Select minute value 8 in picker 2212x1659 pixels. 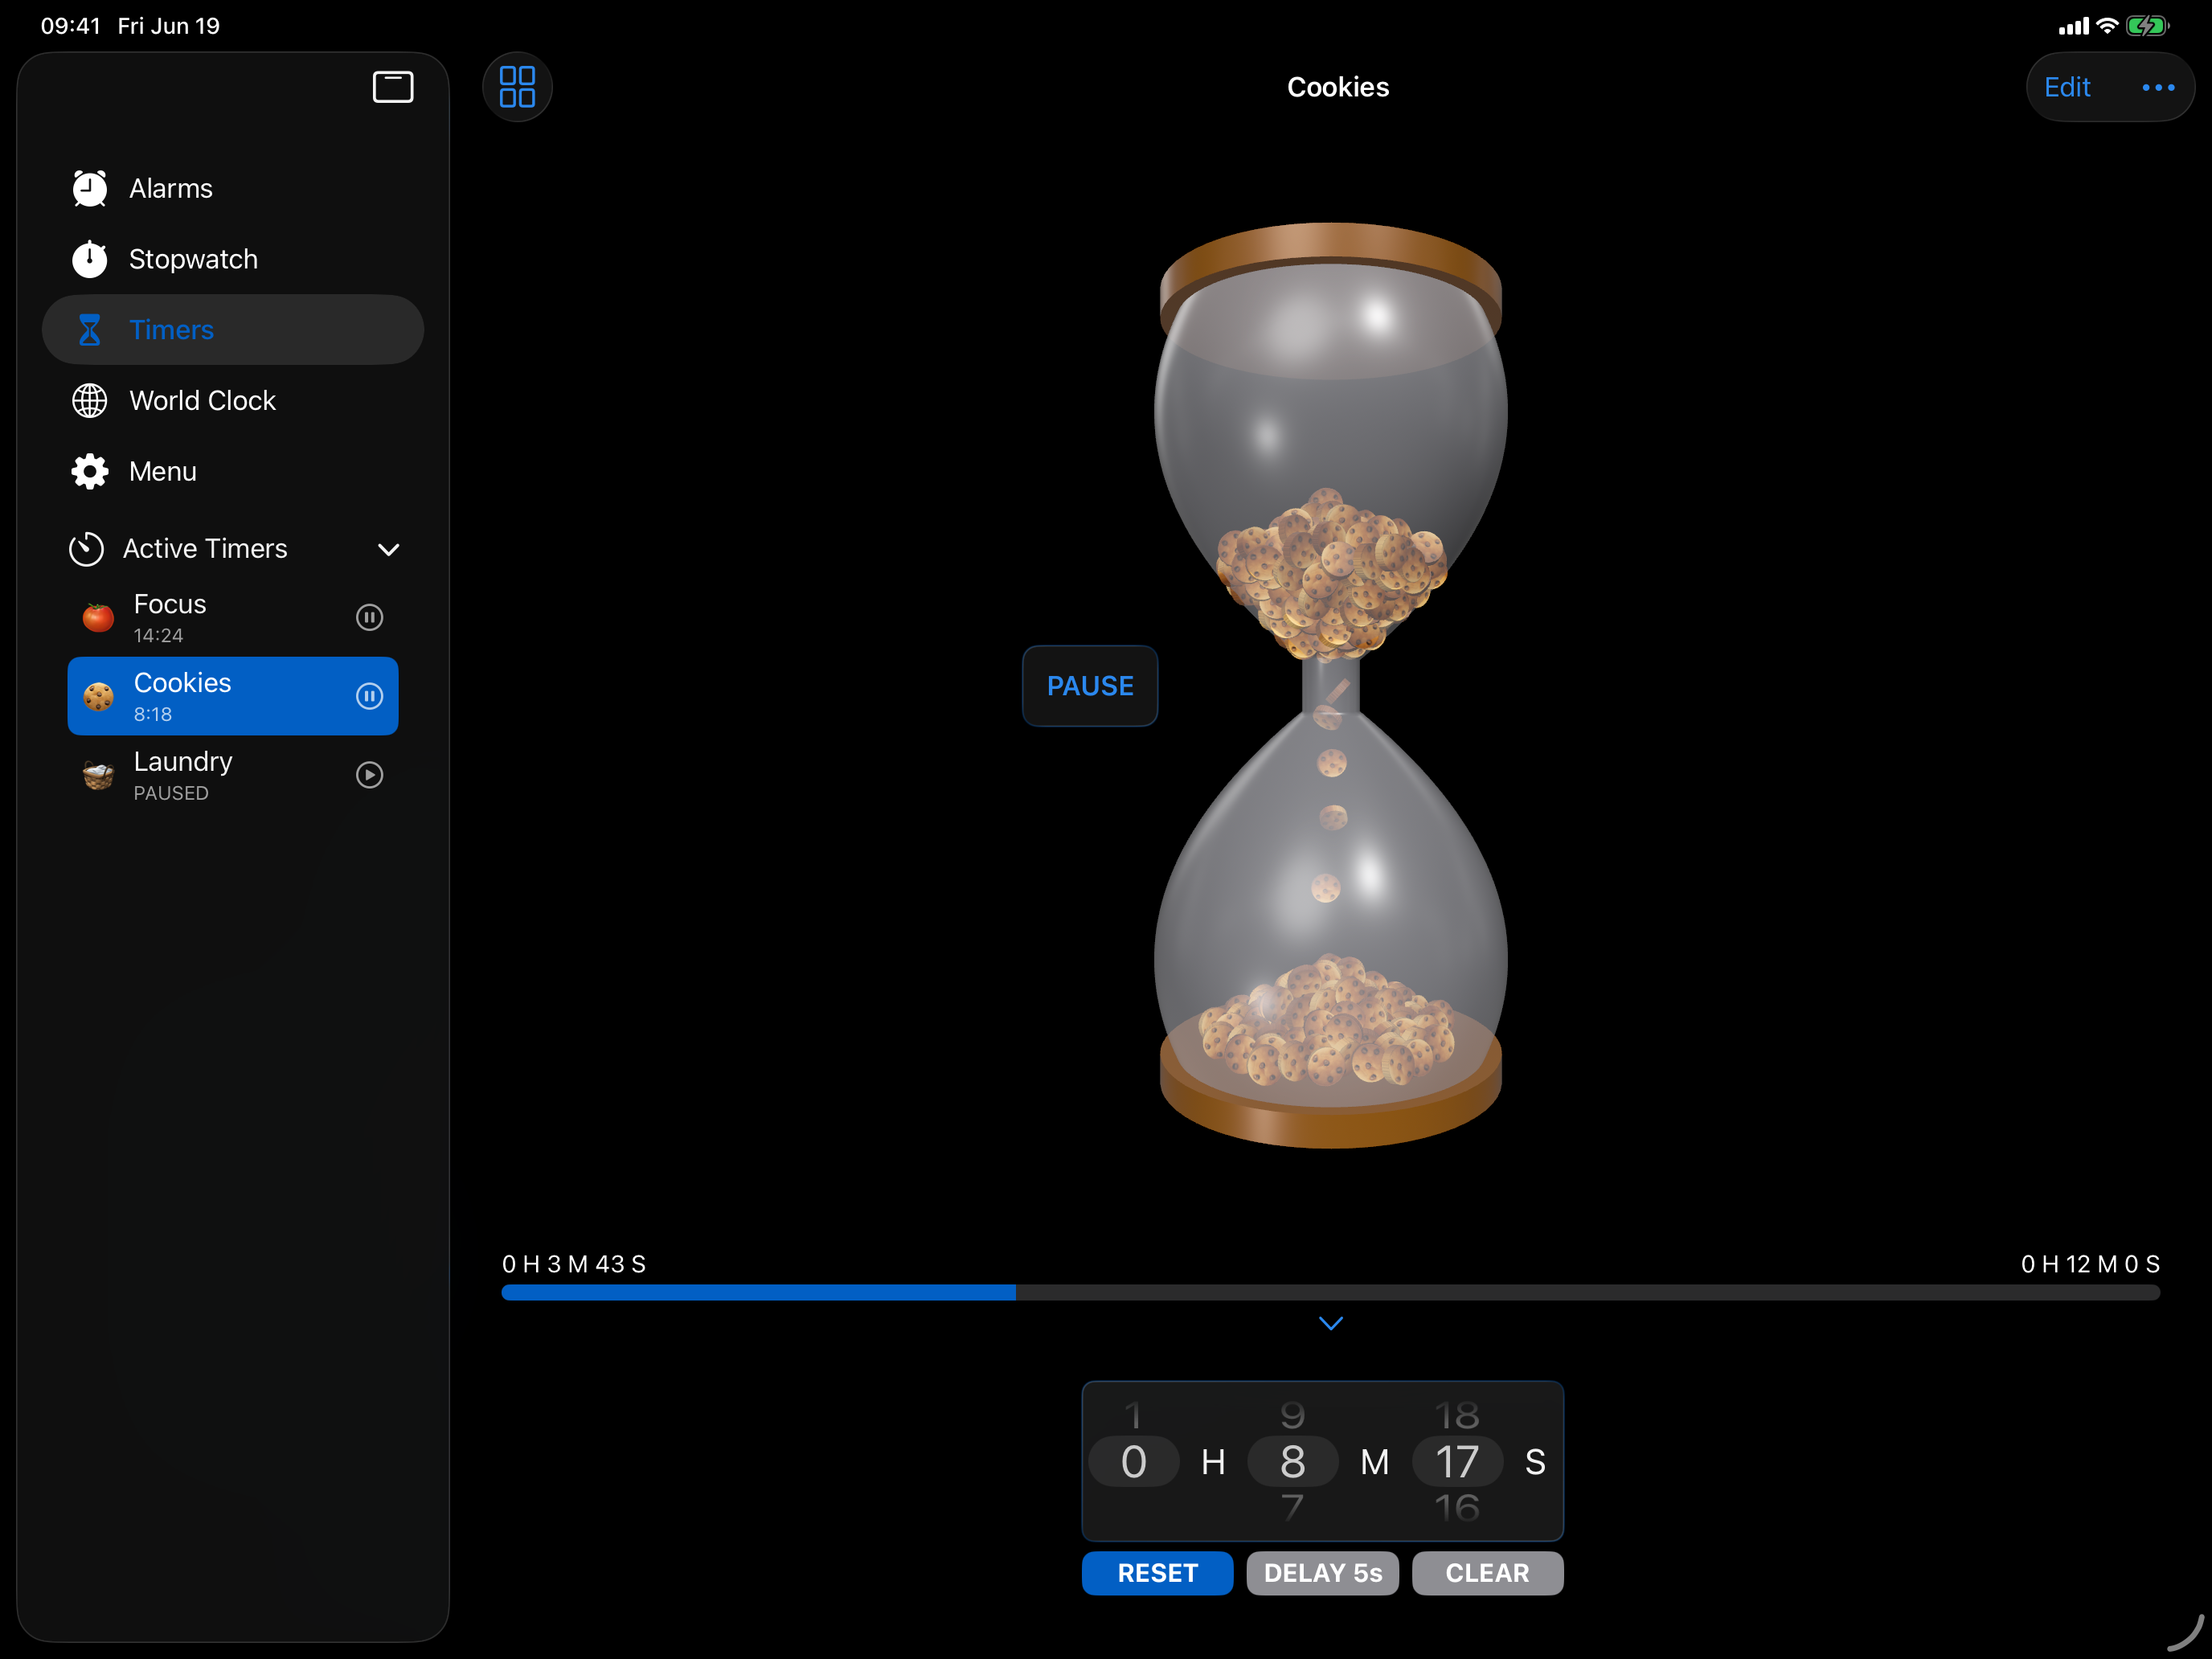(1293, 1462)
